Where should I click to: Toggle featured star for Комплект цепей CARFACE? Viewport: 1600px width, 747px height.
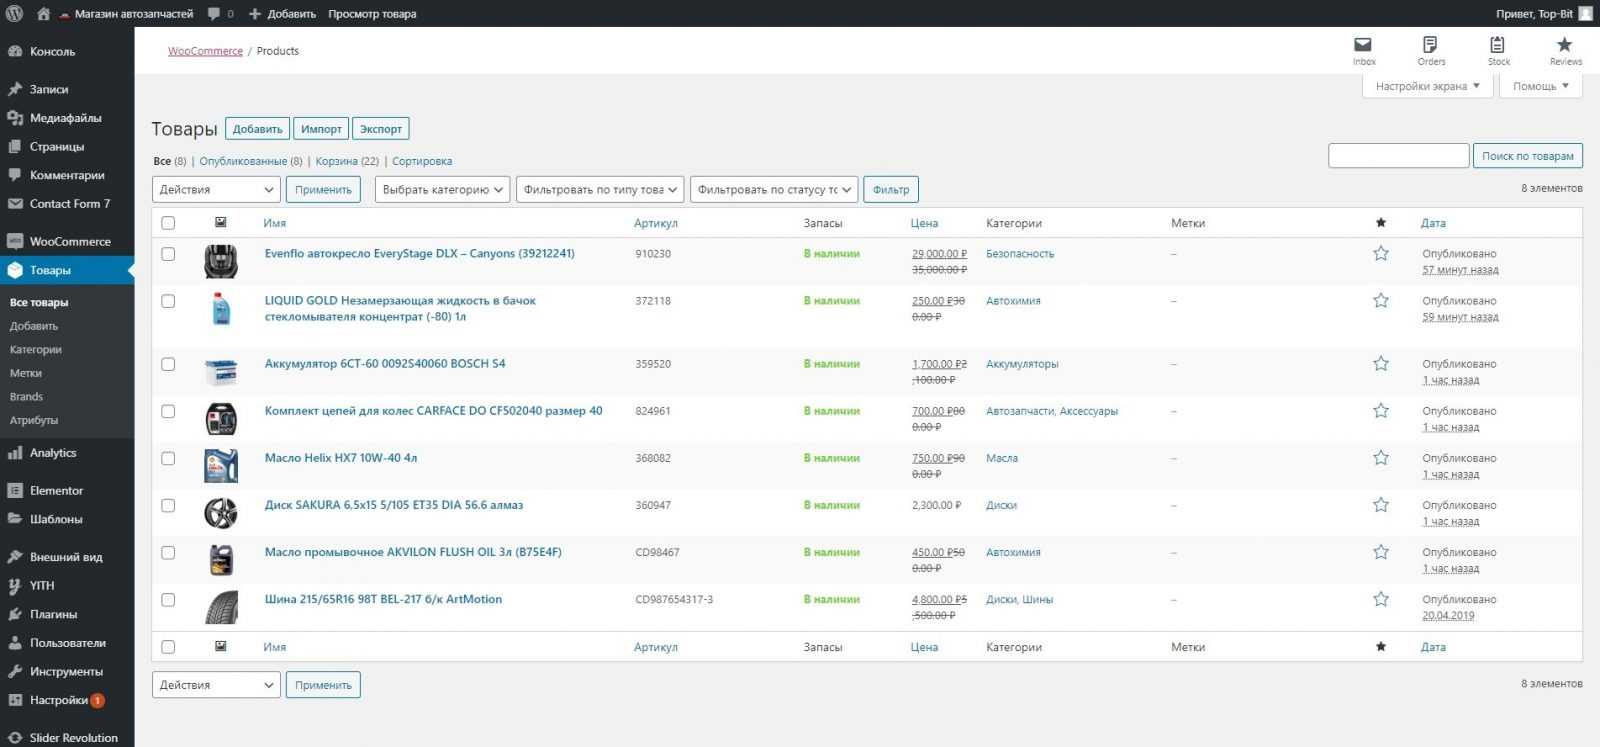(x=1381, y=411)
